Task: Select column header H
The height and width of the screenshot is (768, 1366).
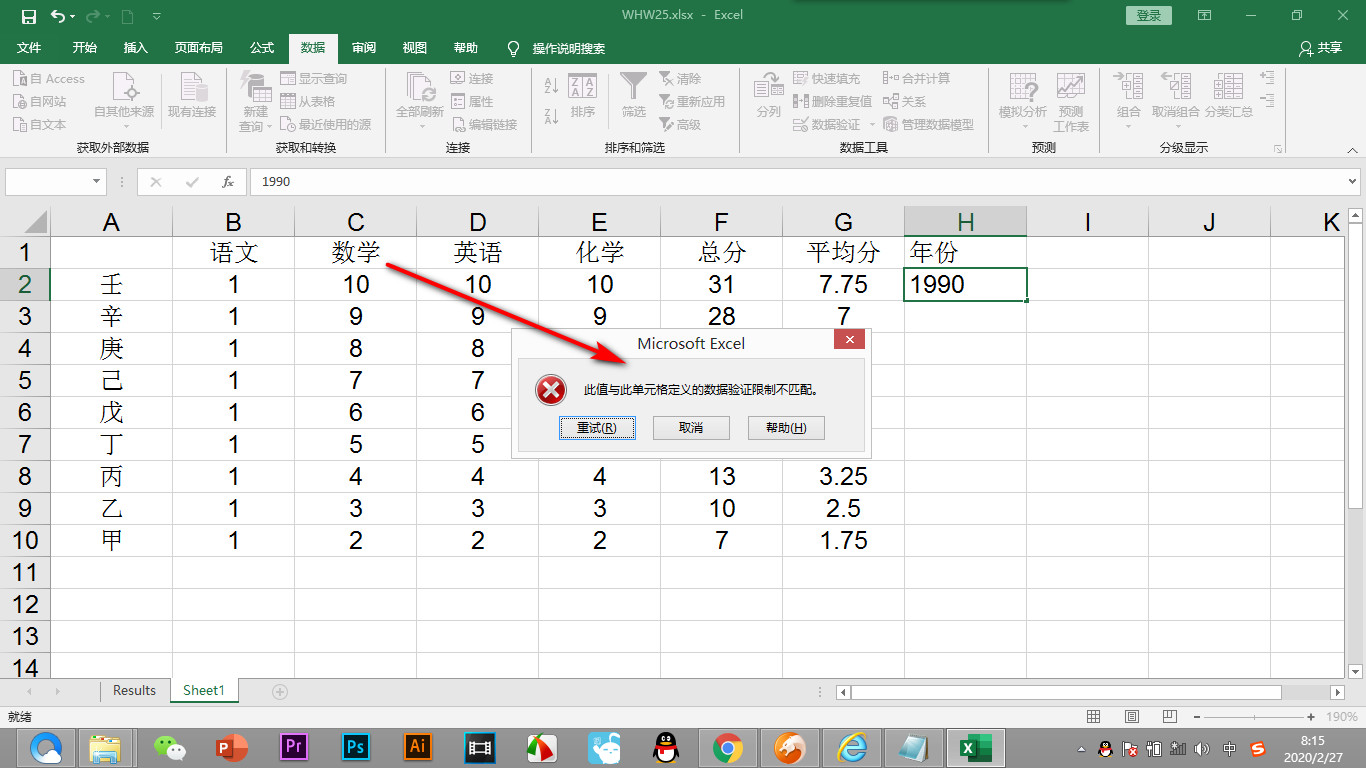Action: 965,222
